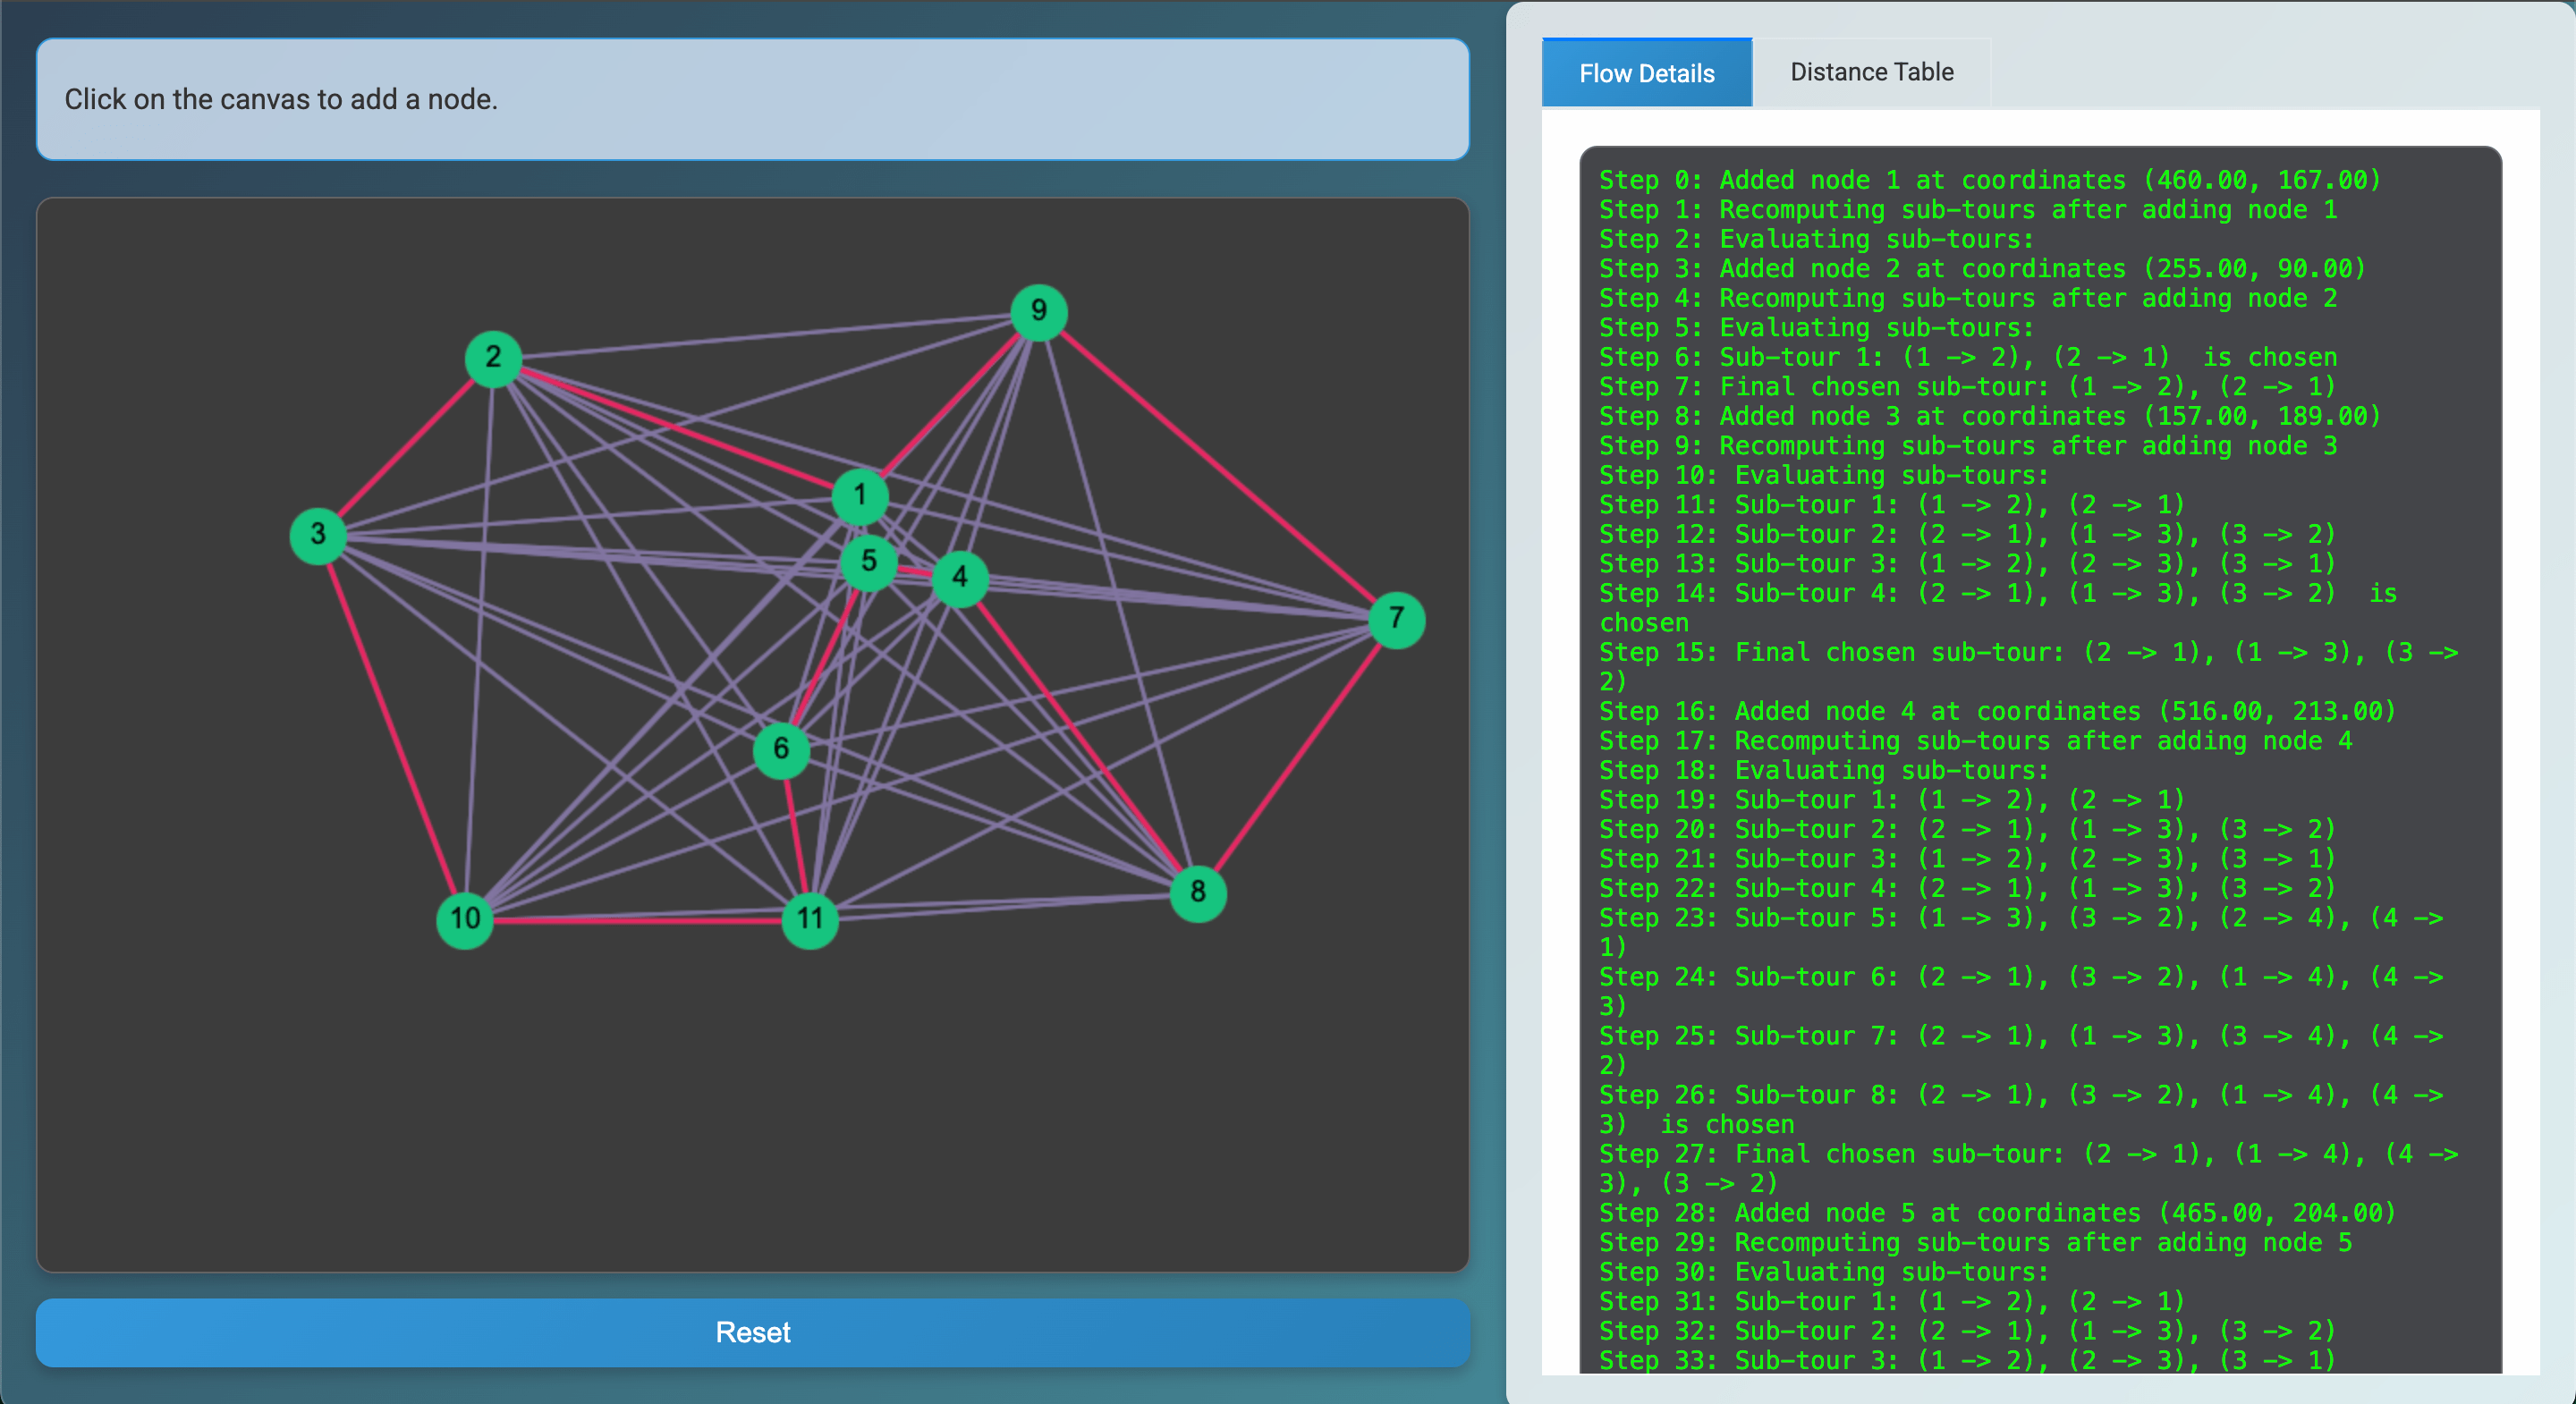Click the Step 28 Added node 5 line
Screen dimensions: 2576x1404
tap(1996, 1213)
